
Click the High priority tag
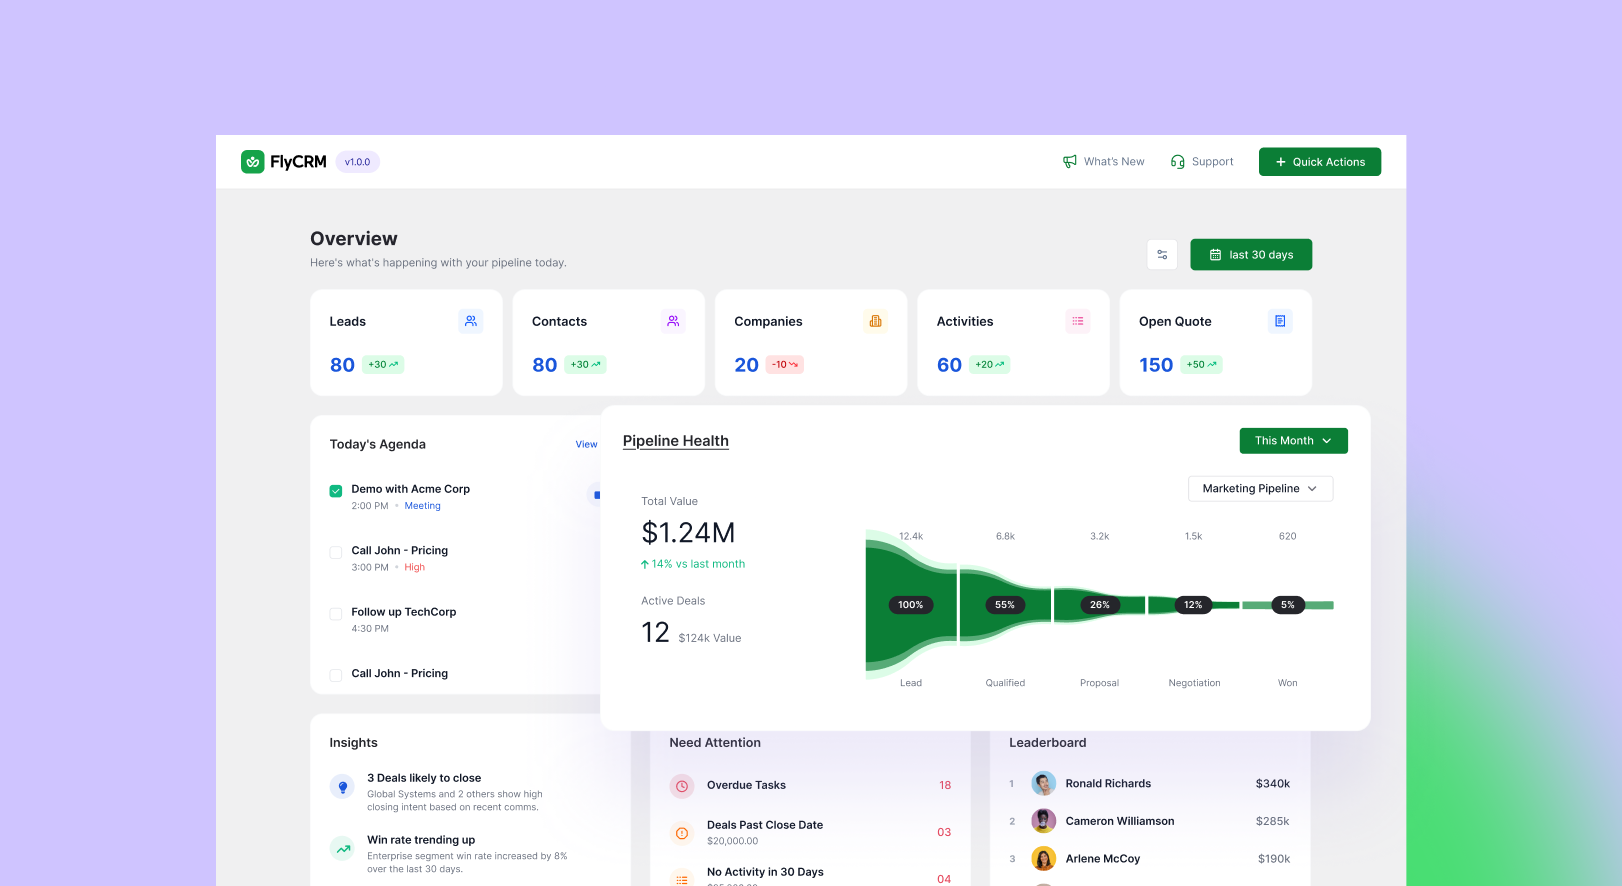pyautogui.click(x=415, y=568)
